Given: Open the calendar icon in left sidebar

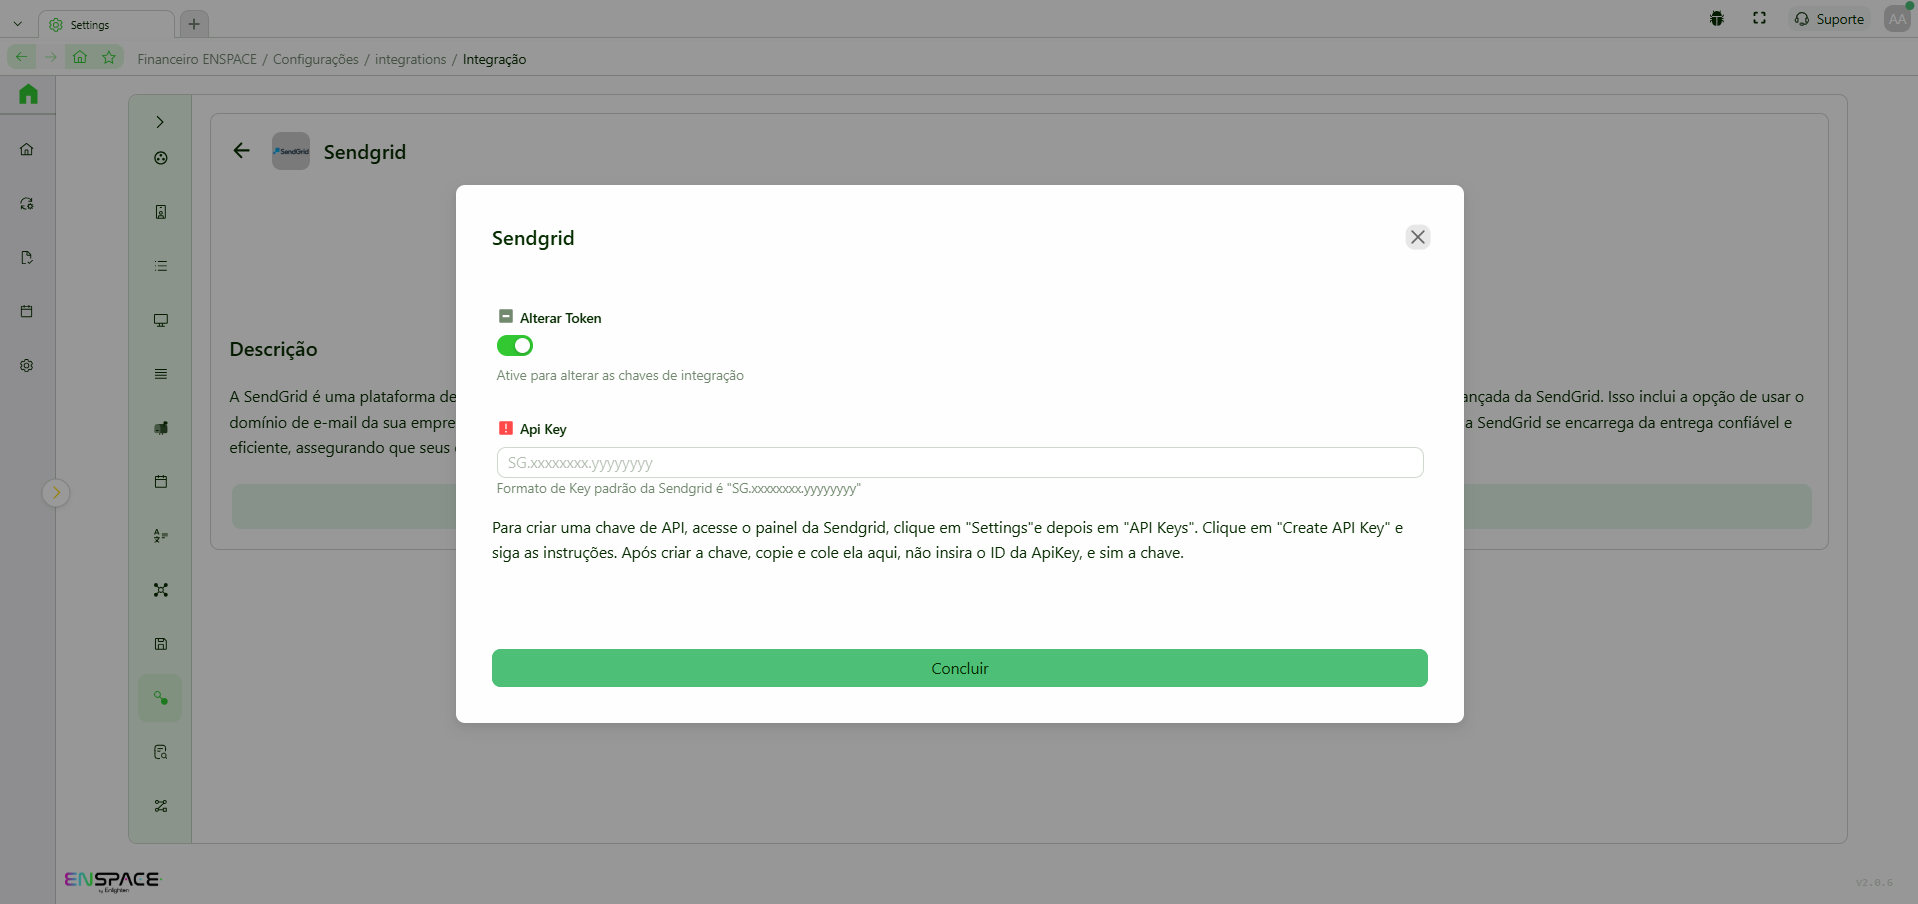Looking at the screenshot, I should (x=27, y=312).
